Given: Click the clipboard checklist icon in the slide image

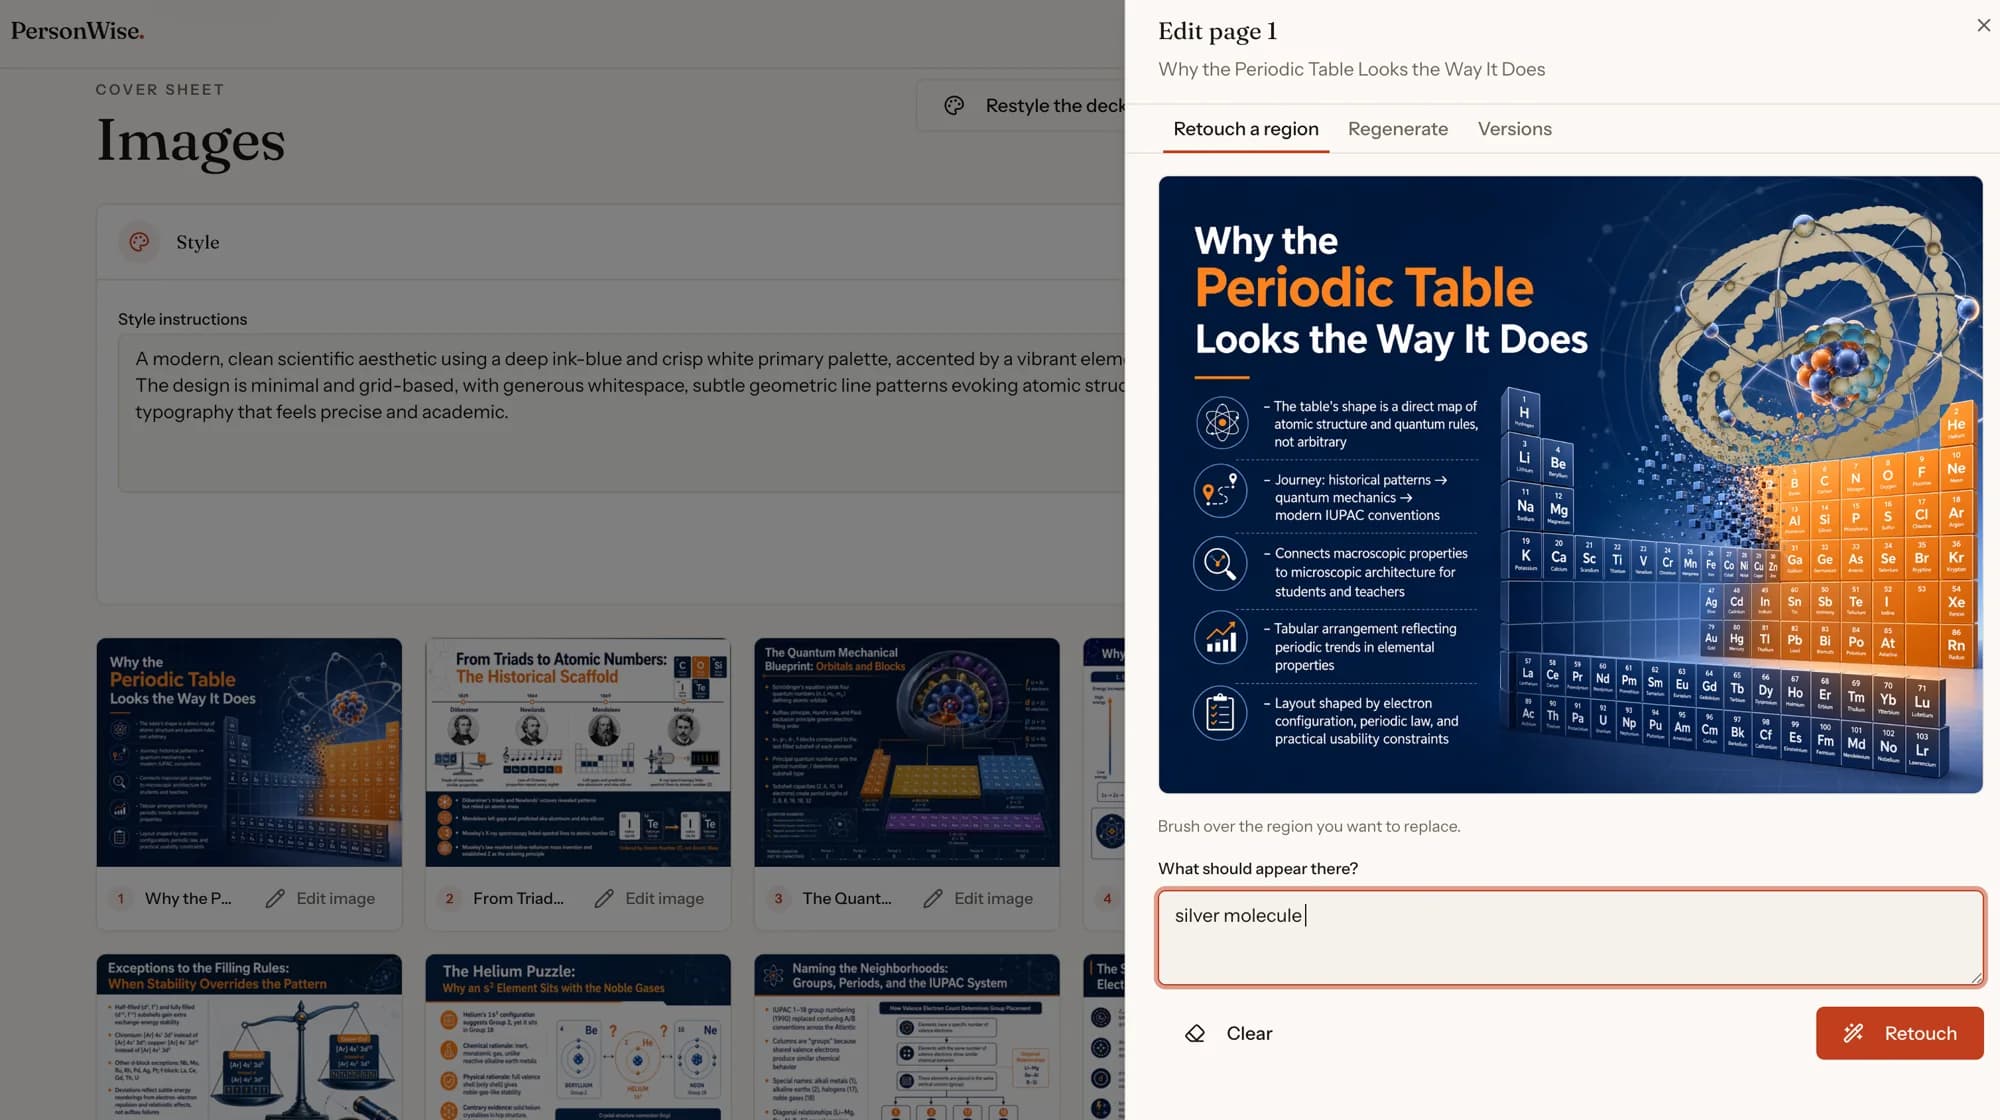Looking at the screenshot, I should click(1220, 713).
